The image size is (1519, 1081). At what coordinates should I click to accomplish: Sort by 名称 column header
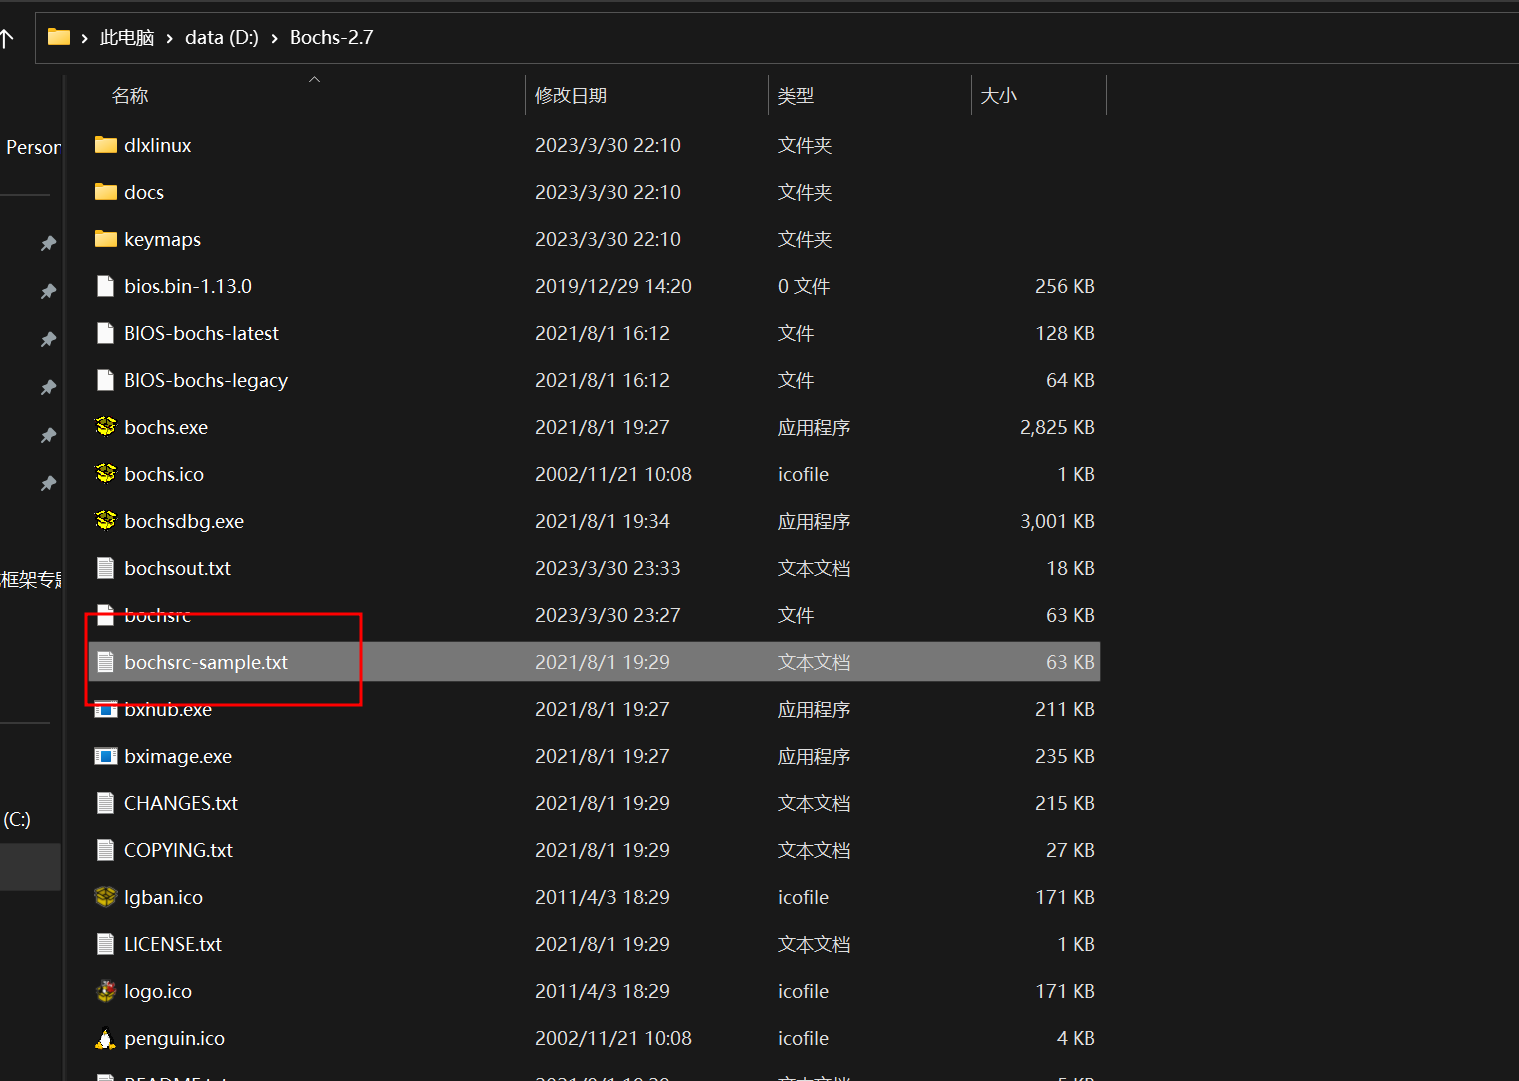click(130, 95)
